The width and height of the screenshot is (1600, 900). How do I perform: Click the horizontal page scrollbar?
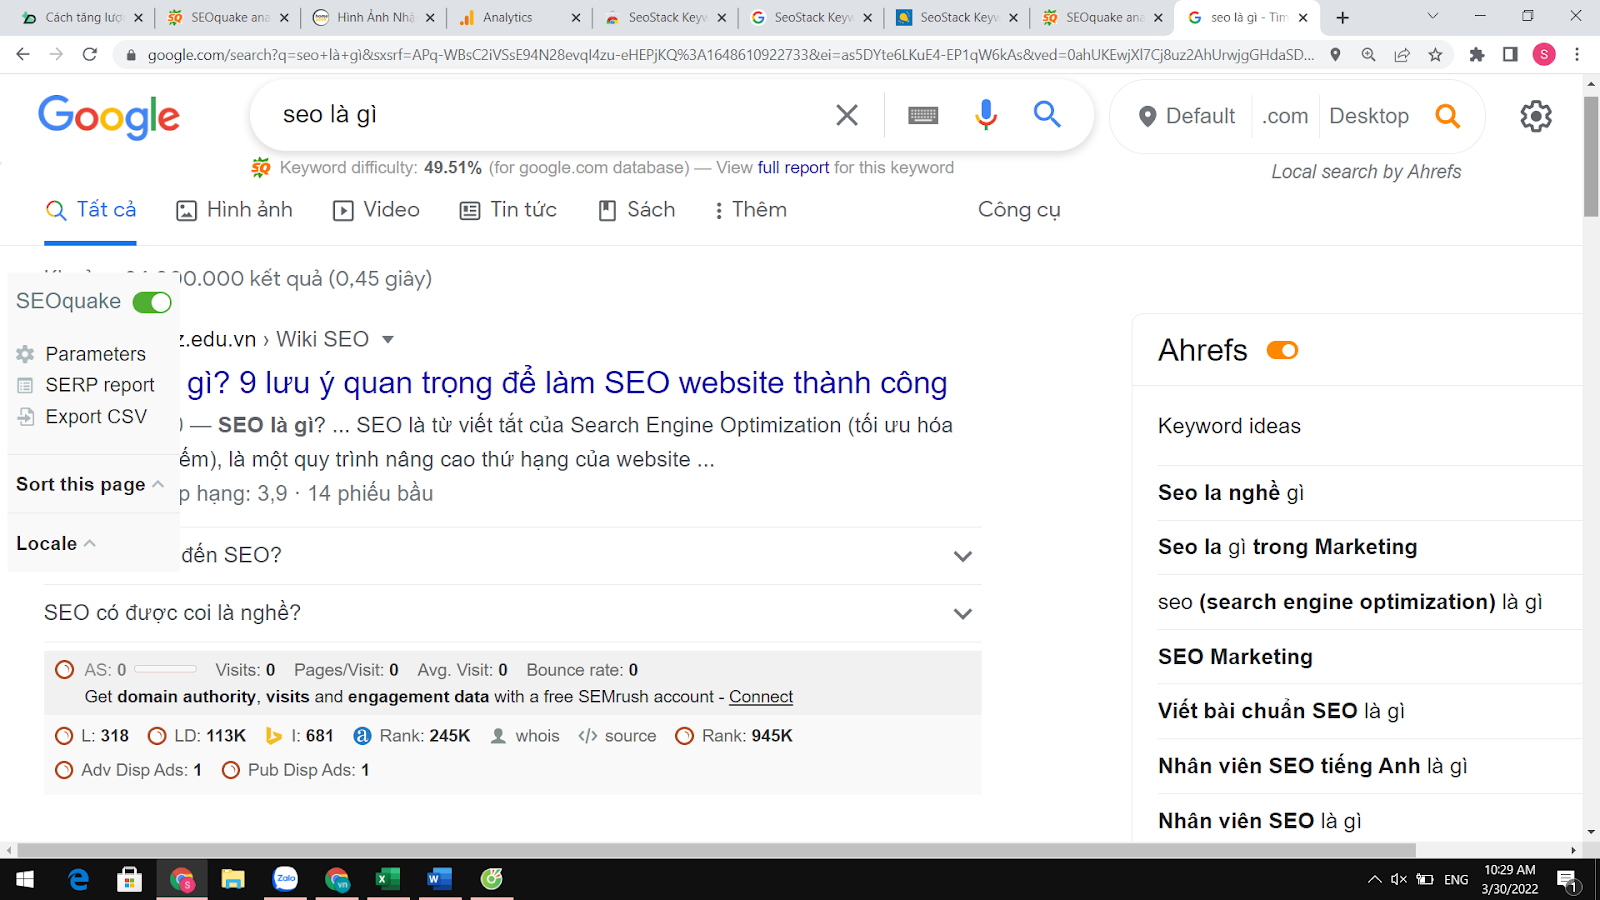tap(715, 850)
